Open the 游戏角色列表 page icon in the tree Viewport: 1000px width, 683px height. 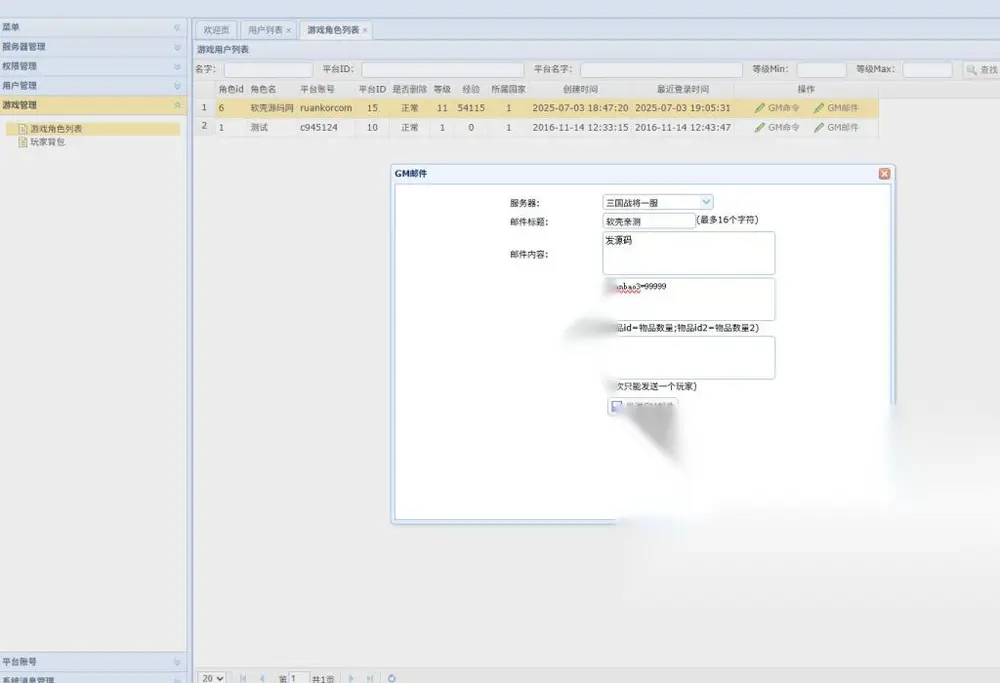[x=23, y=129]
